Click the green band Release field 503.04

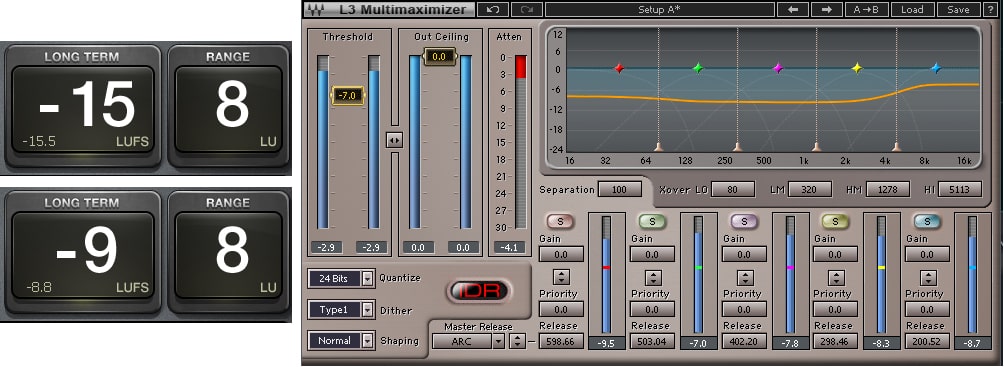653,341
